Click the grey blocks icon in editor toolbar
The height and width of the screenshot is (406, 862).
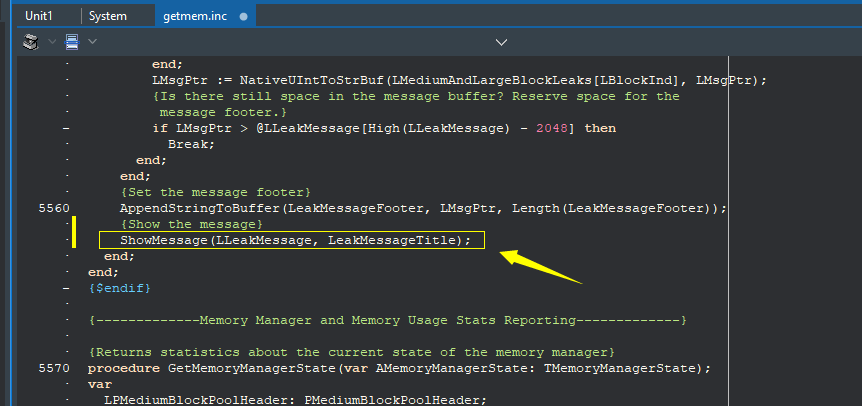[31, 41]
